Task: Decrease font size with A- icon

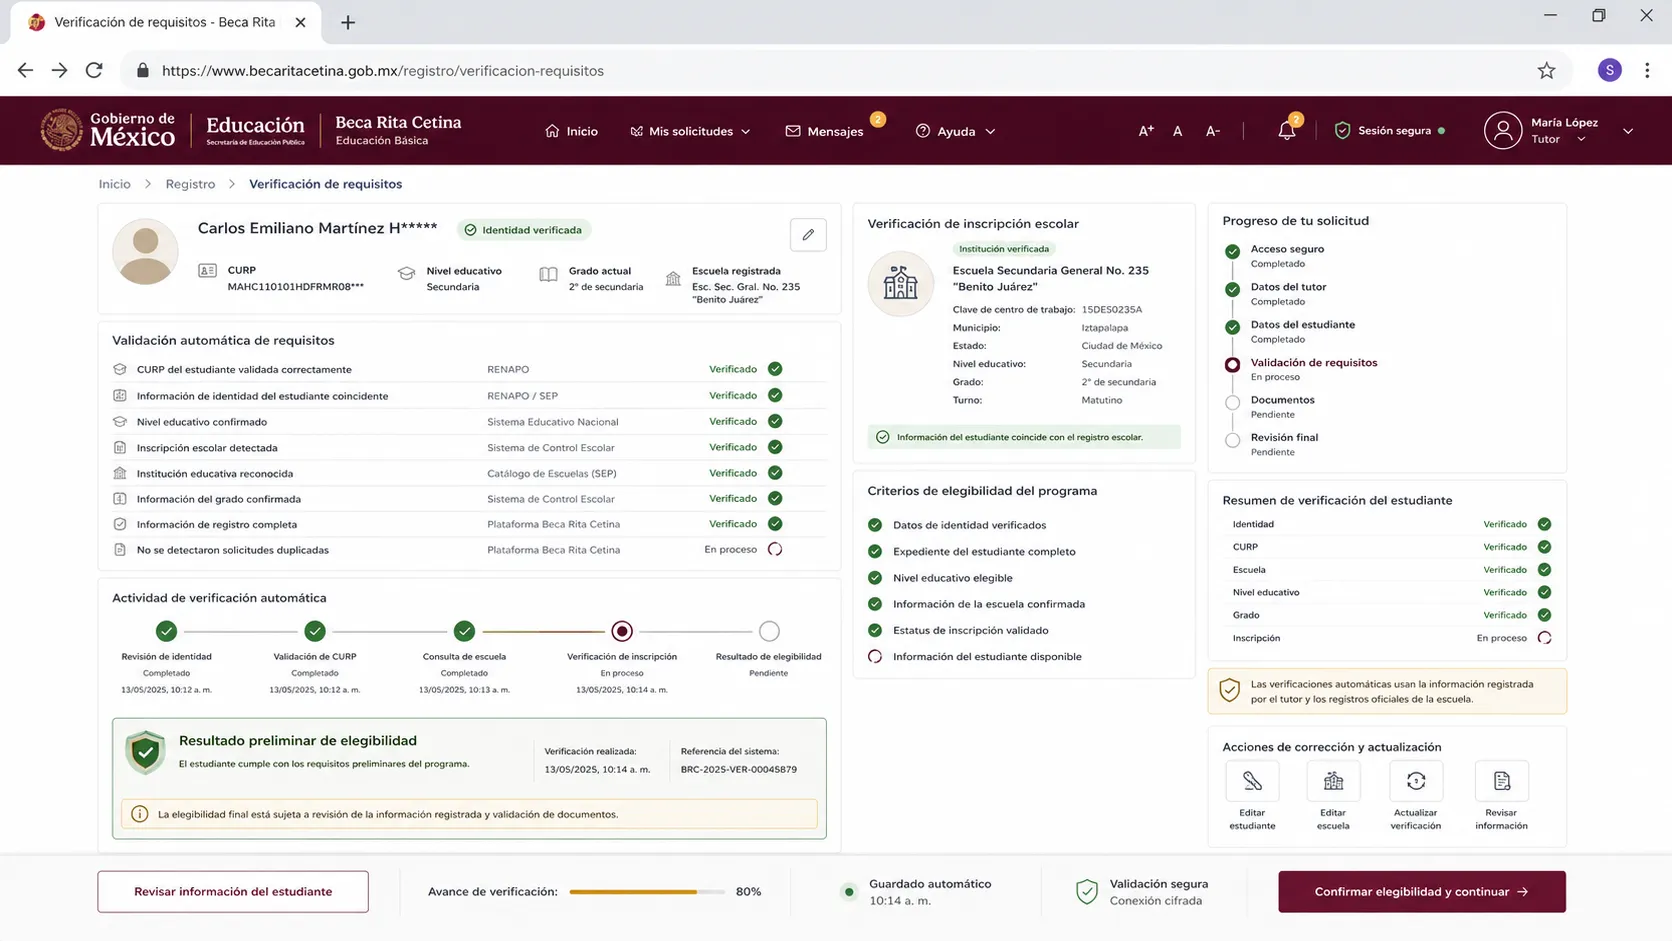Action: click(1212, 131)
